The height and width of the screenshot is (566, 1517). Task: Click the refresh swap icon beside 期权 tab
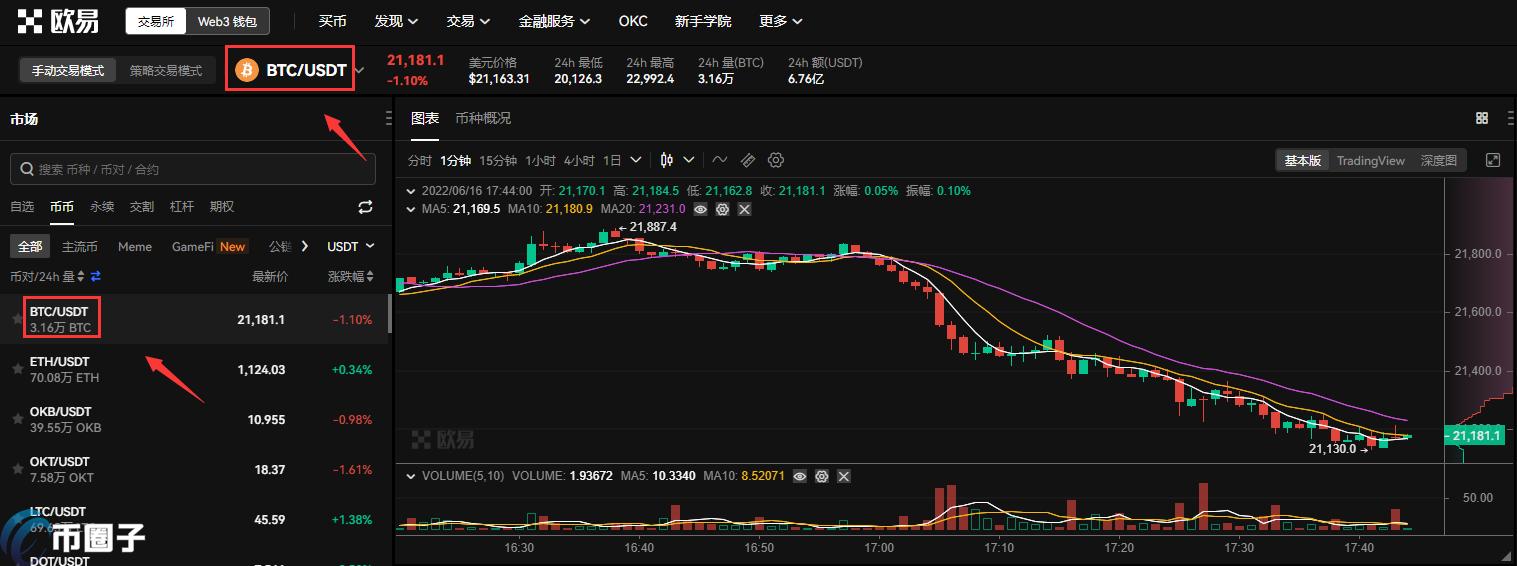coord(365,207)
